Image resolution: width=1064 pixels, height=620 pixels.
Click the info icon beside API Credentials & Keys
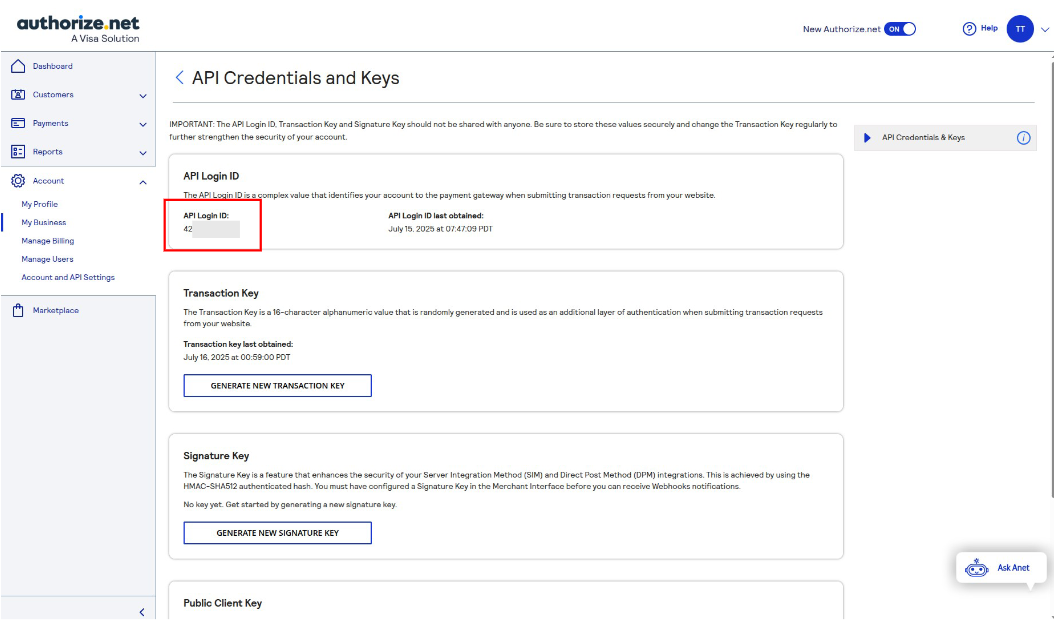1023,138
